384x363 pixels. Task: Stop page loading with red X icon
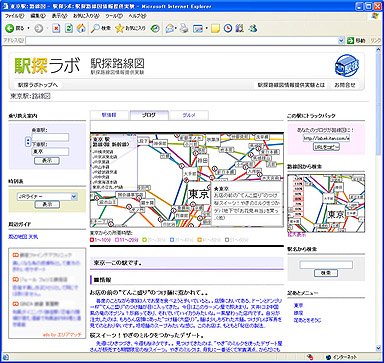pos(56,29)
